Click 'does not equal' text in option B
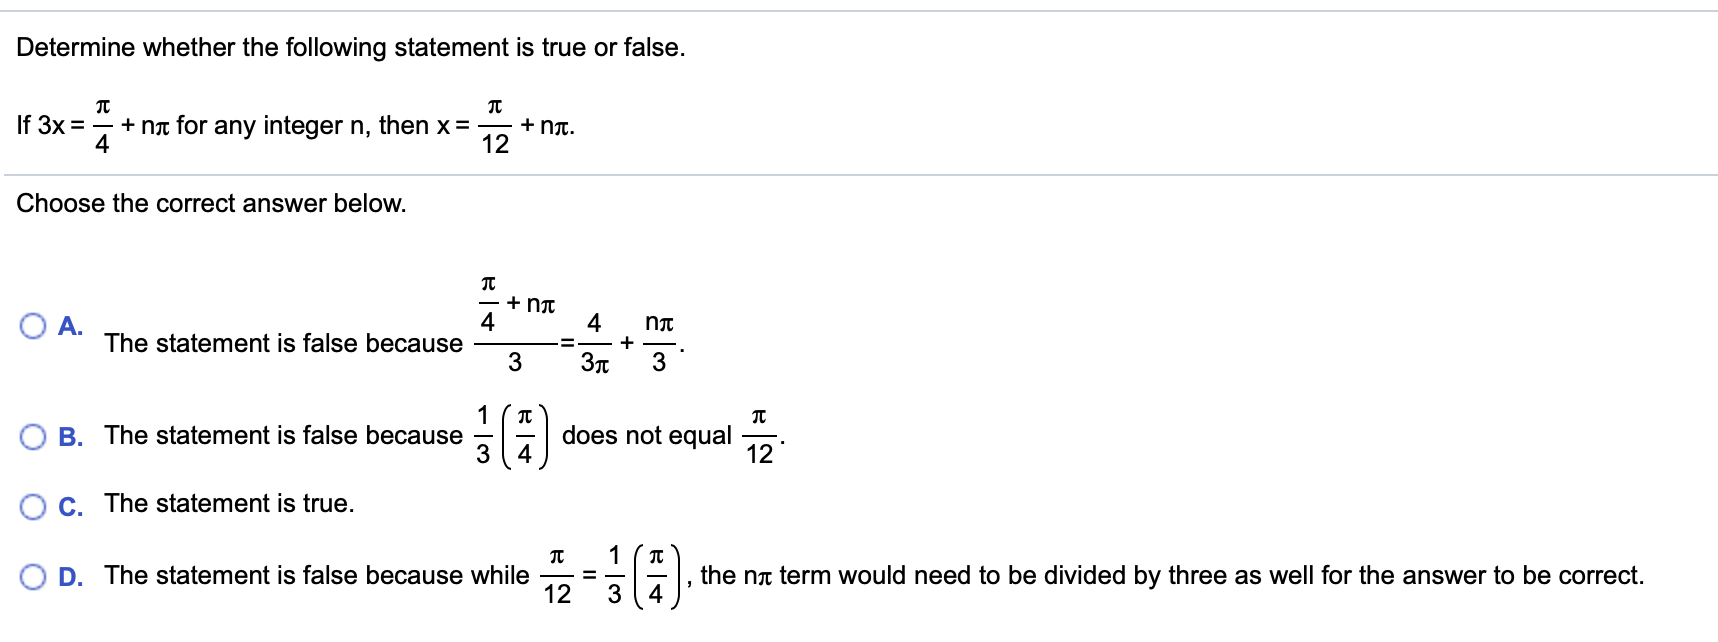This screenshot has width=1718, height=642. tap(648, 435)
